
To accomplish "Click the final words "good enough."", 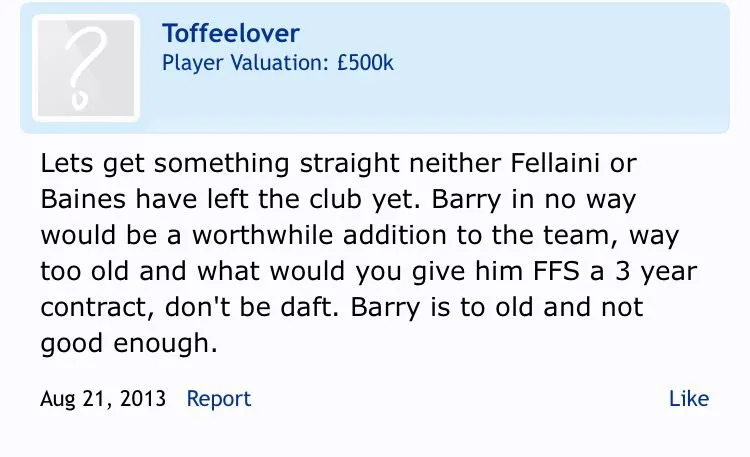I will pyautogui.click(x=128, y=345).
